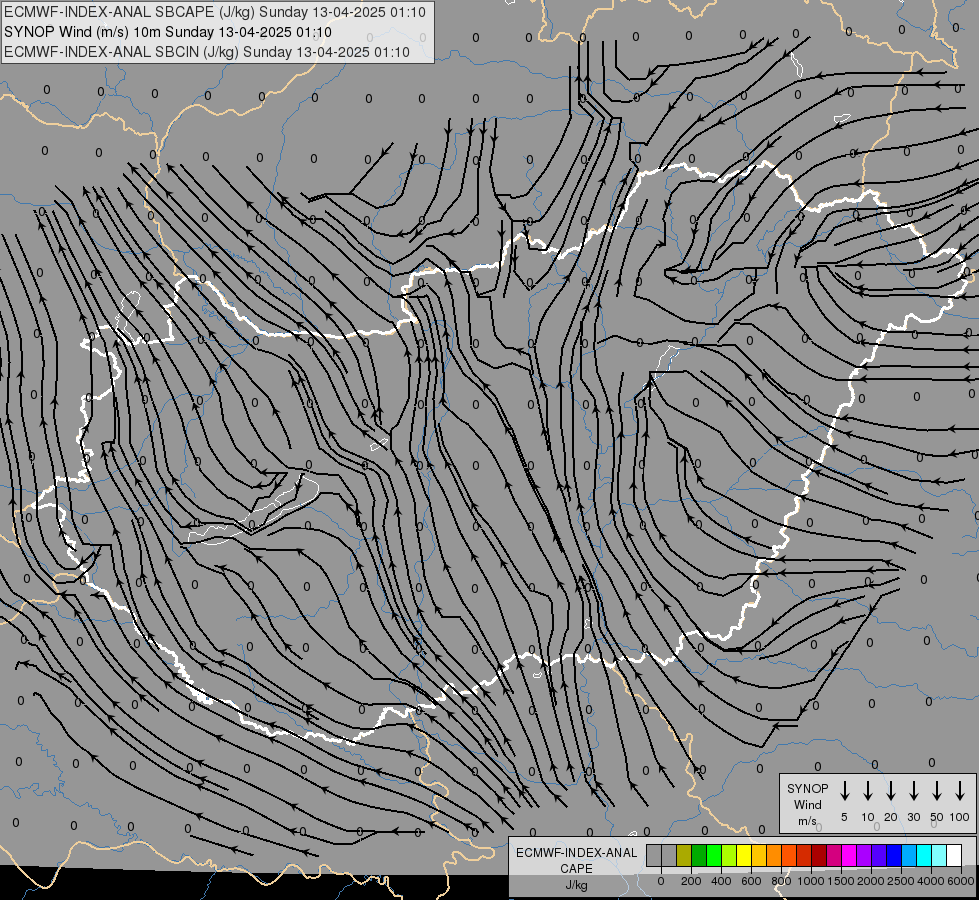Screen dimensions: 979x900
Task: Select the olive CAPE legend swatch
Action: [x=684, y=855]
